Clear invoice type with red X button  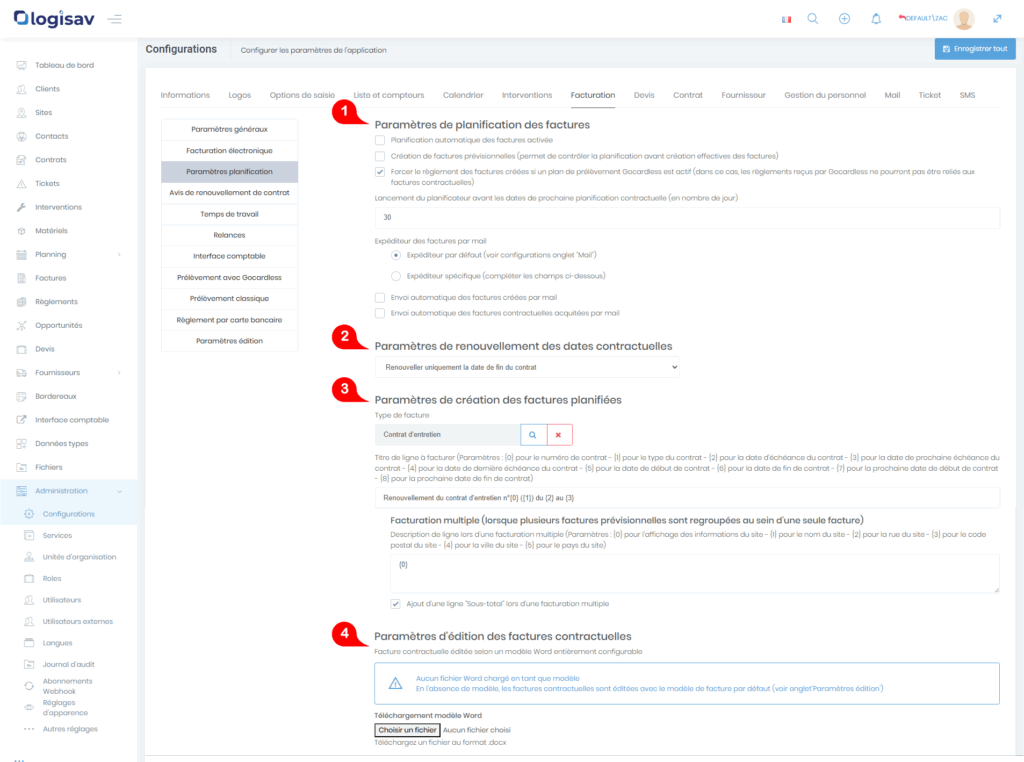(x=558, y=435)
